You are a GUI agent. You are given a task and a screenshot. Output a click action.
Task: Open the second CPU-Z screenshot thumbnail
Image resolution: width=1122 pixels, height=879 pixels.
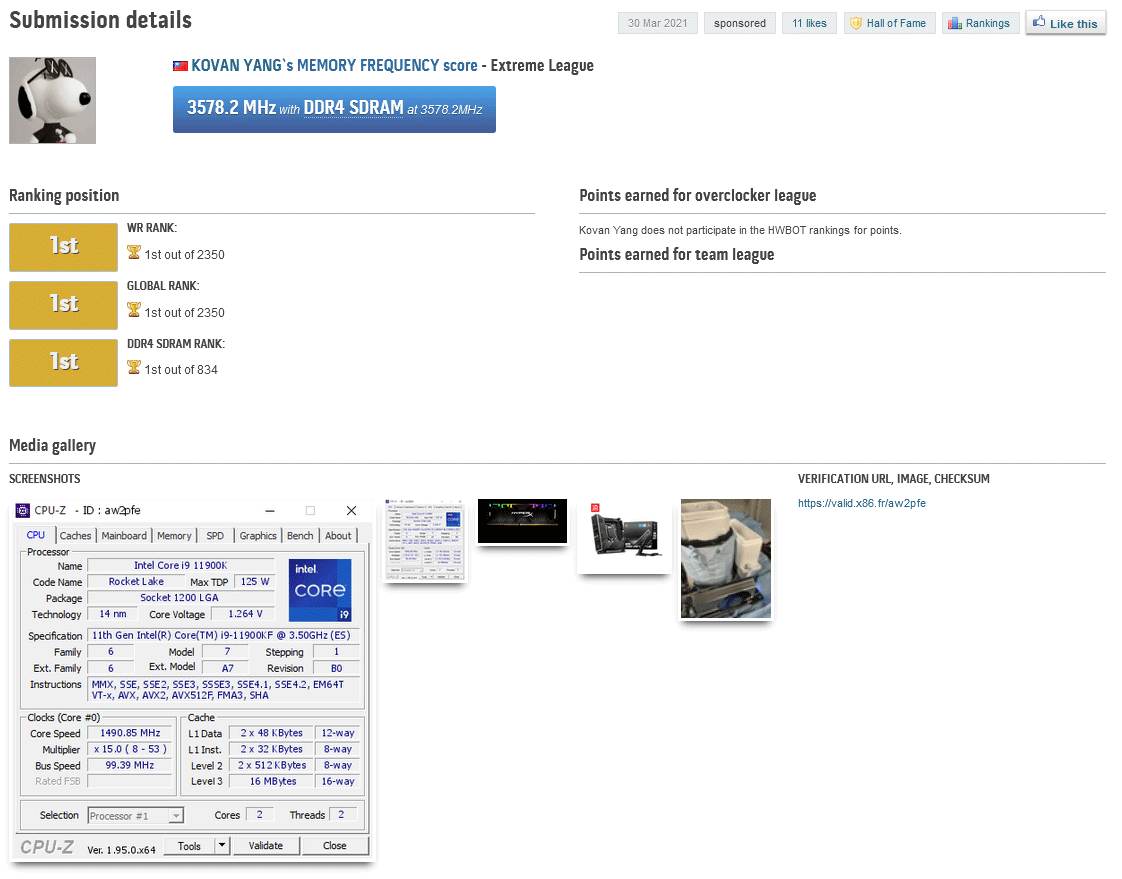click(x=425, y=540)
